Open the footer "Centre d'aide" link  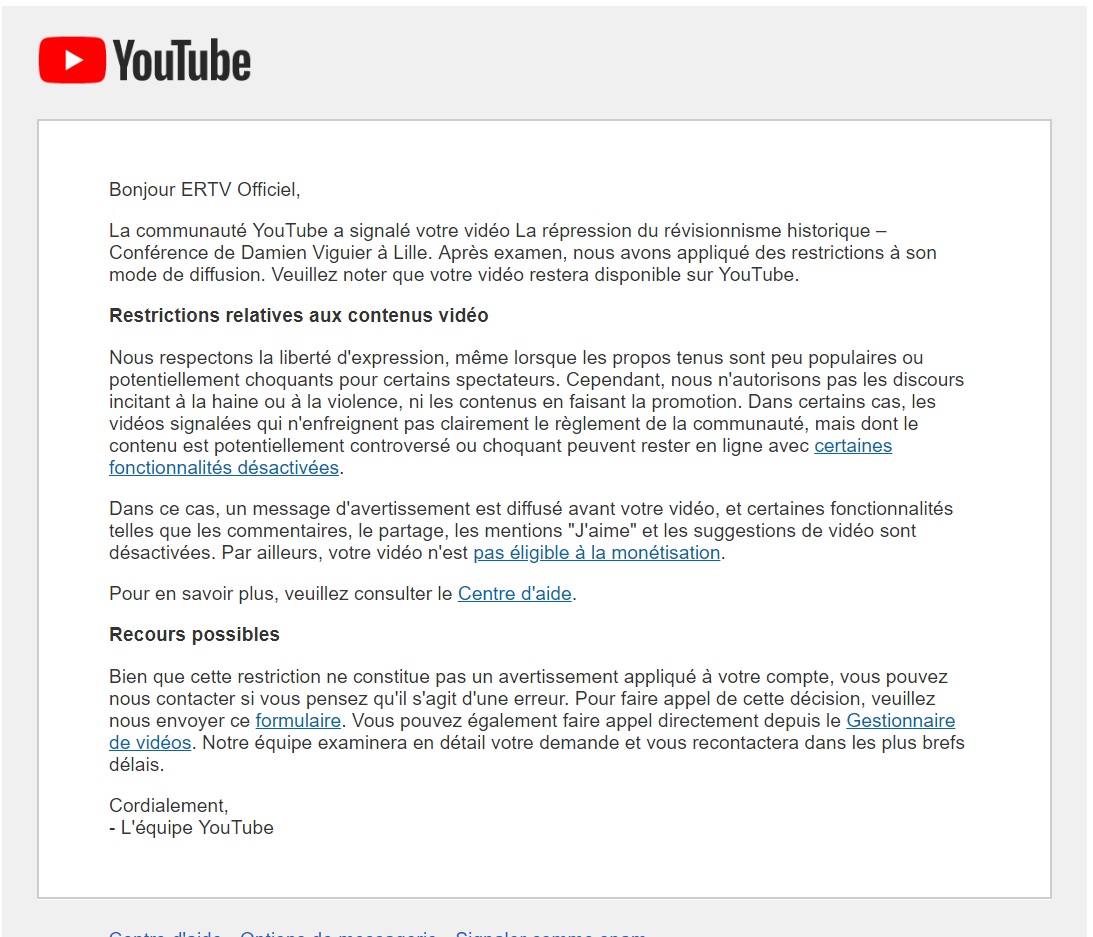[x=165, y=933]
